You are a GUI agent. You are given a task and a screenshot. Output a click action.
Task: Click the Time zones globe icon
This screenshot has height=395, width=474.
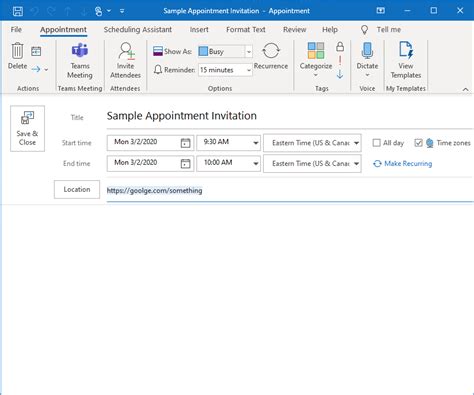[430, 143]
